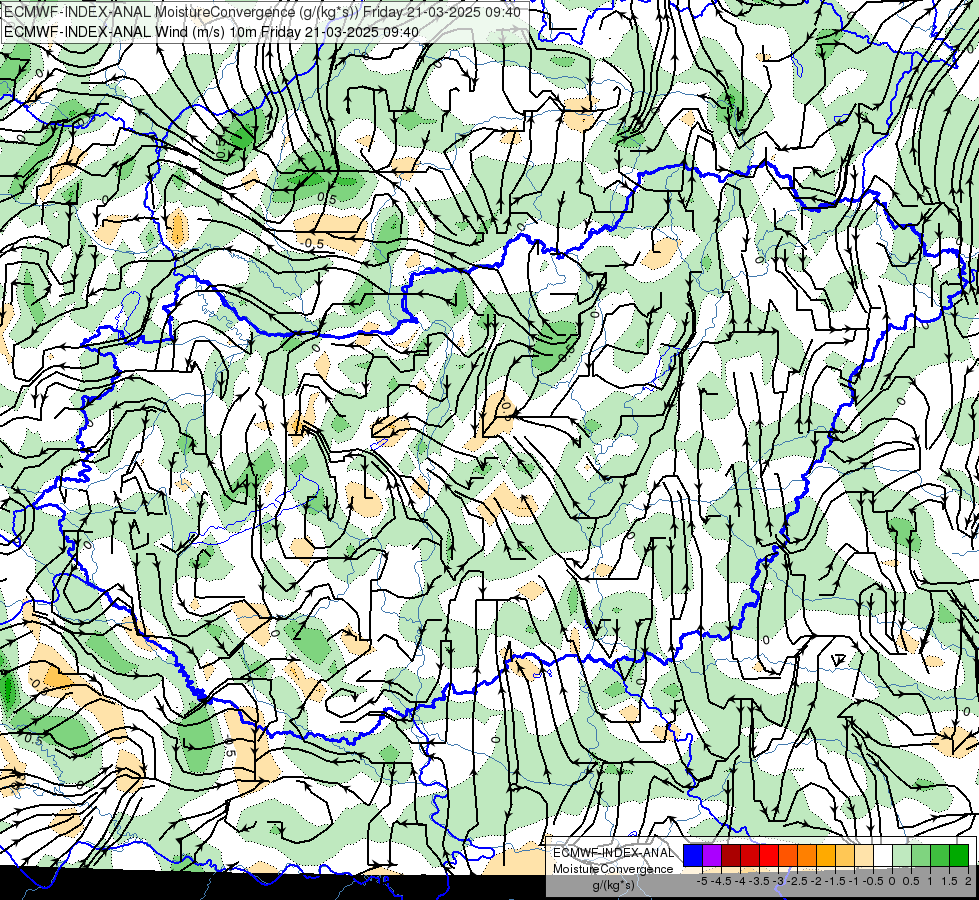
Task: Click the legend tick value 1.5
Action: coord(950,881)
